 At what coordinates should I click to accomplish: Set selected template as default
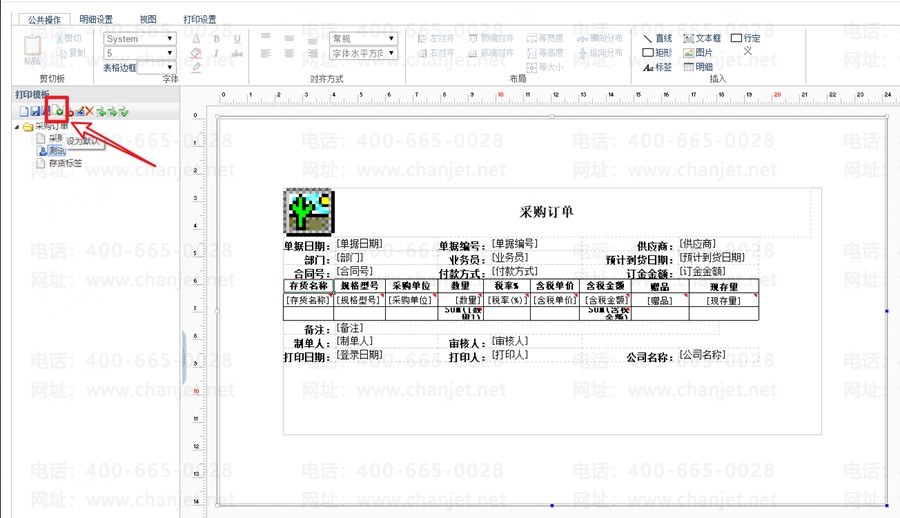[57, 110]
